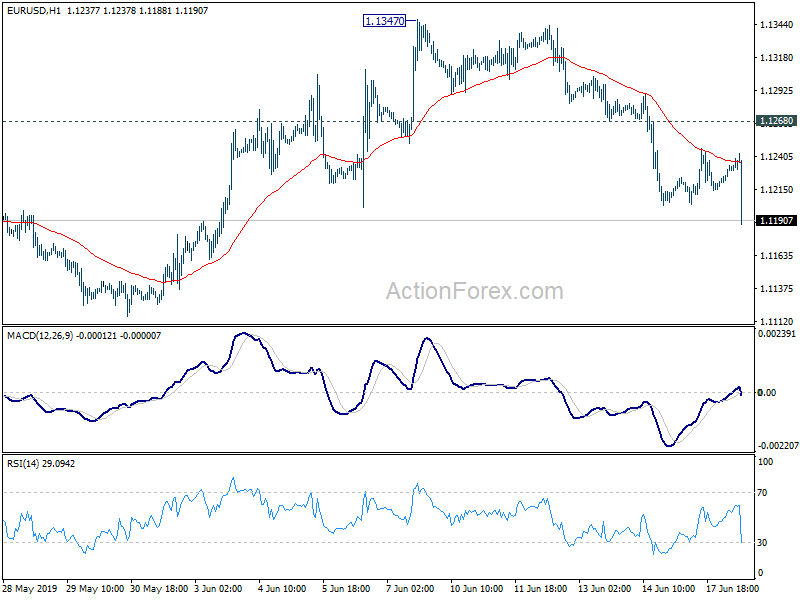Click the 1.12150 price axis value
800x600 pixels.
tap(777, 190)
